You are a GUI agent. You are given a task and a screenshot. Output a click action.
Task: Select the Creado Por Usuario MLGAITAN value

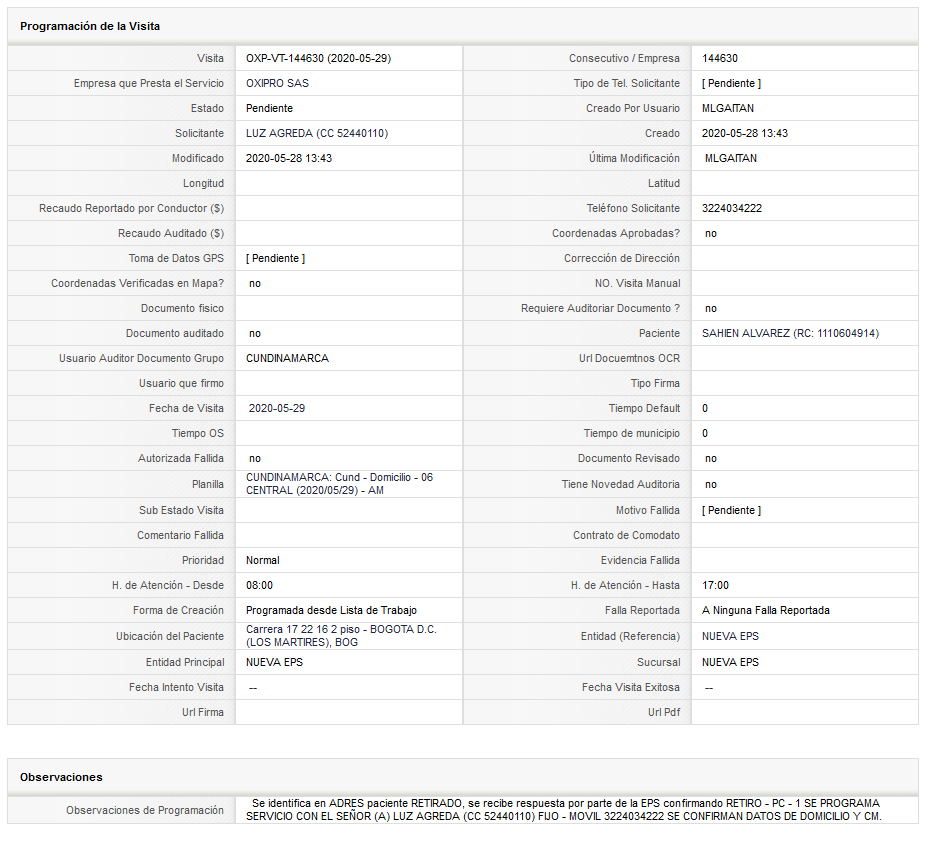point(728,108)
